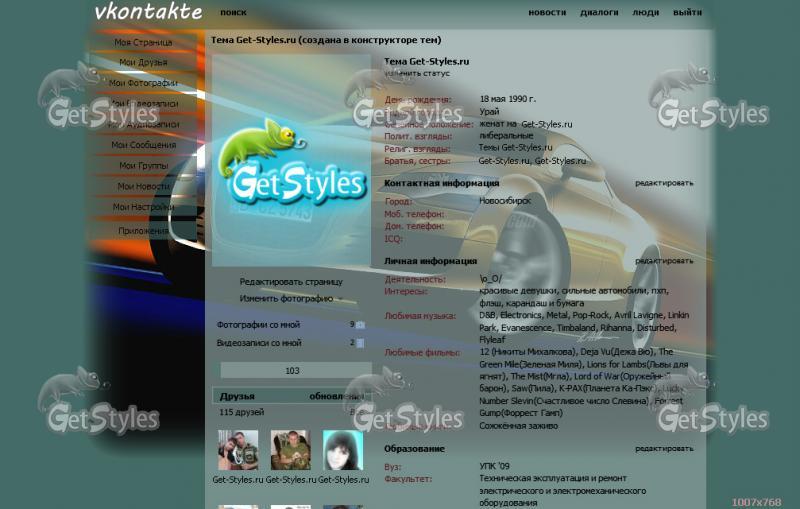Open third friend thumbnail with dark hair
The height and width of the screenshot is (509, 800).
pos(343,450)
